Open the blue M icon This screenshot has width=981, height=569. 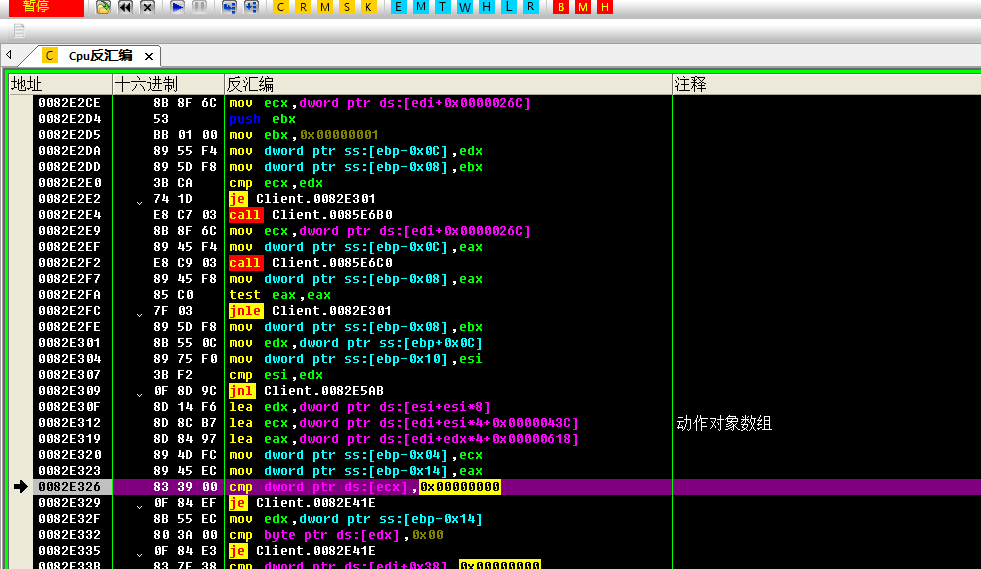coord(420,7)
